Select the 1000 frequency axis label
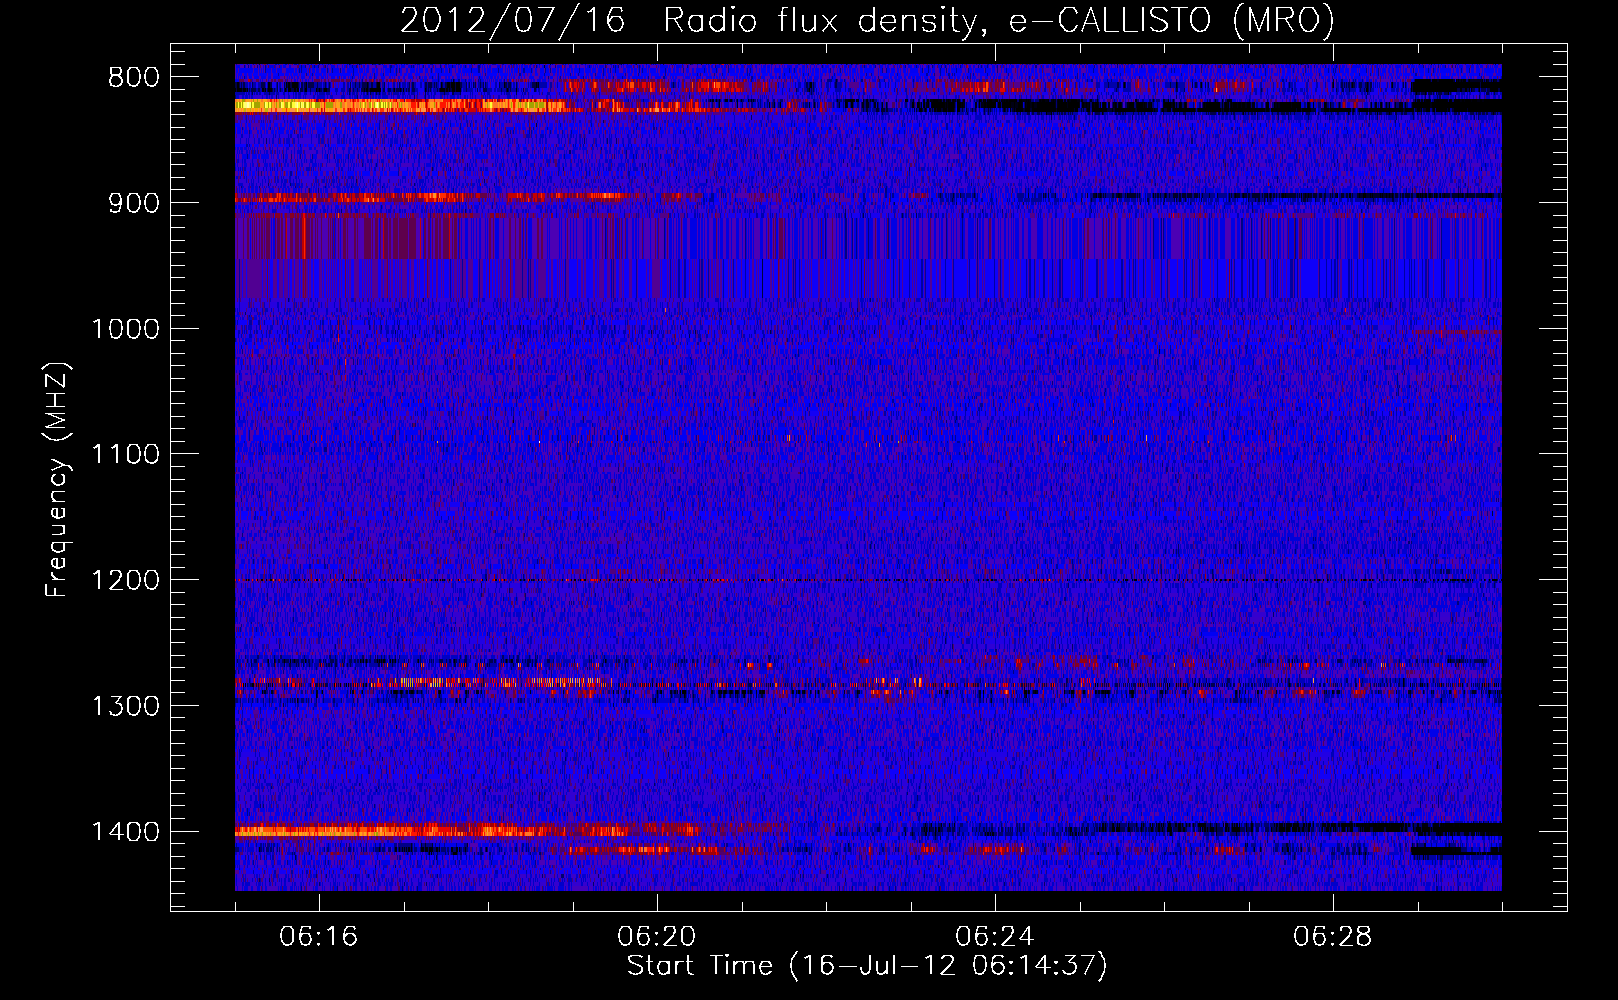The width and height of the screenshot is (1618, 1000). tap(125, 329)
